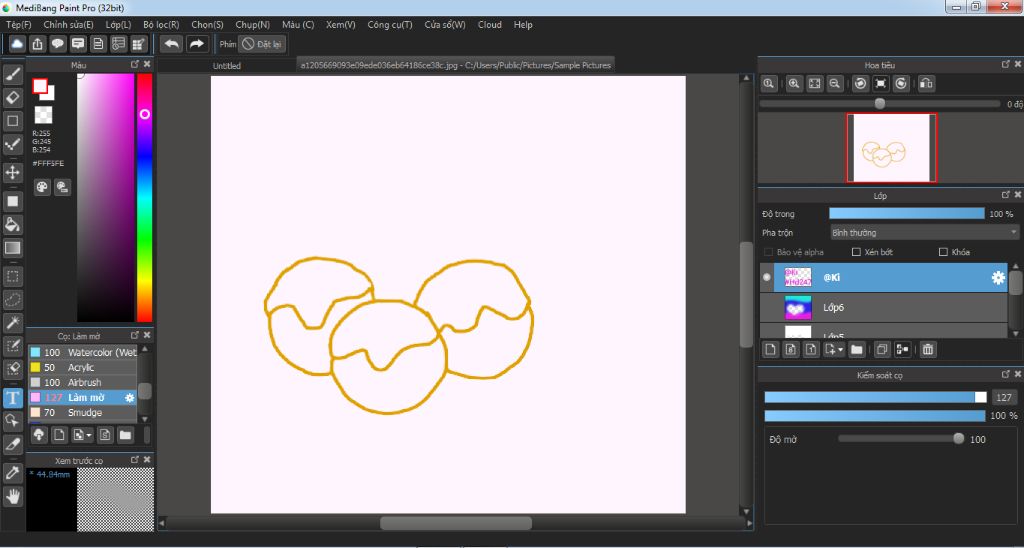1024x548 pixels.
Task: Toggle the Khóa checkbox
Action: point(943,252)
